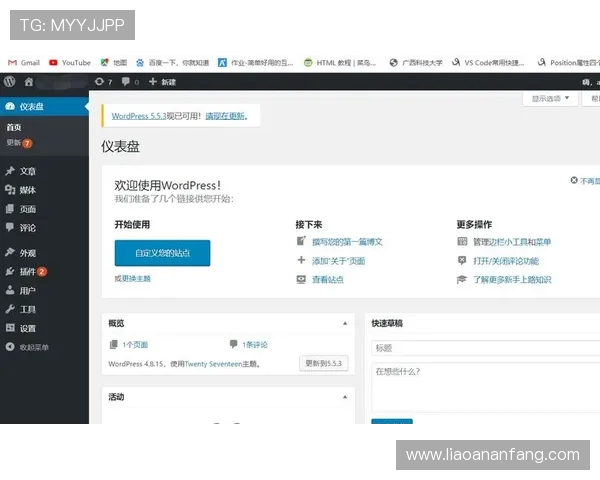
Task: Open the VS Code常用快捷 bookmark
Action: (x=488, y=63)
